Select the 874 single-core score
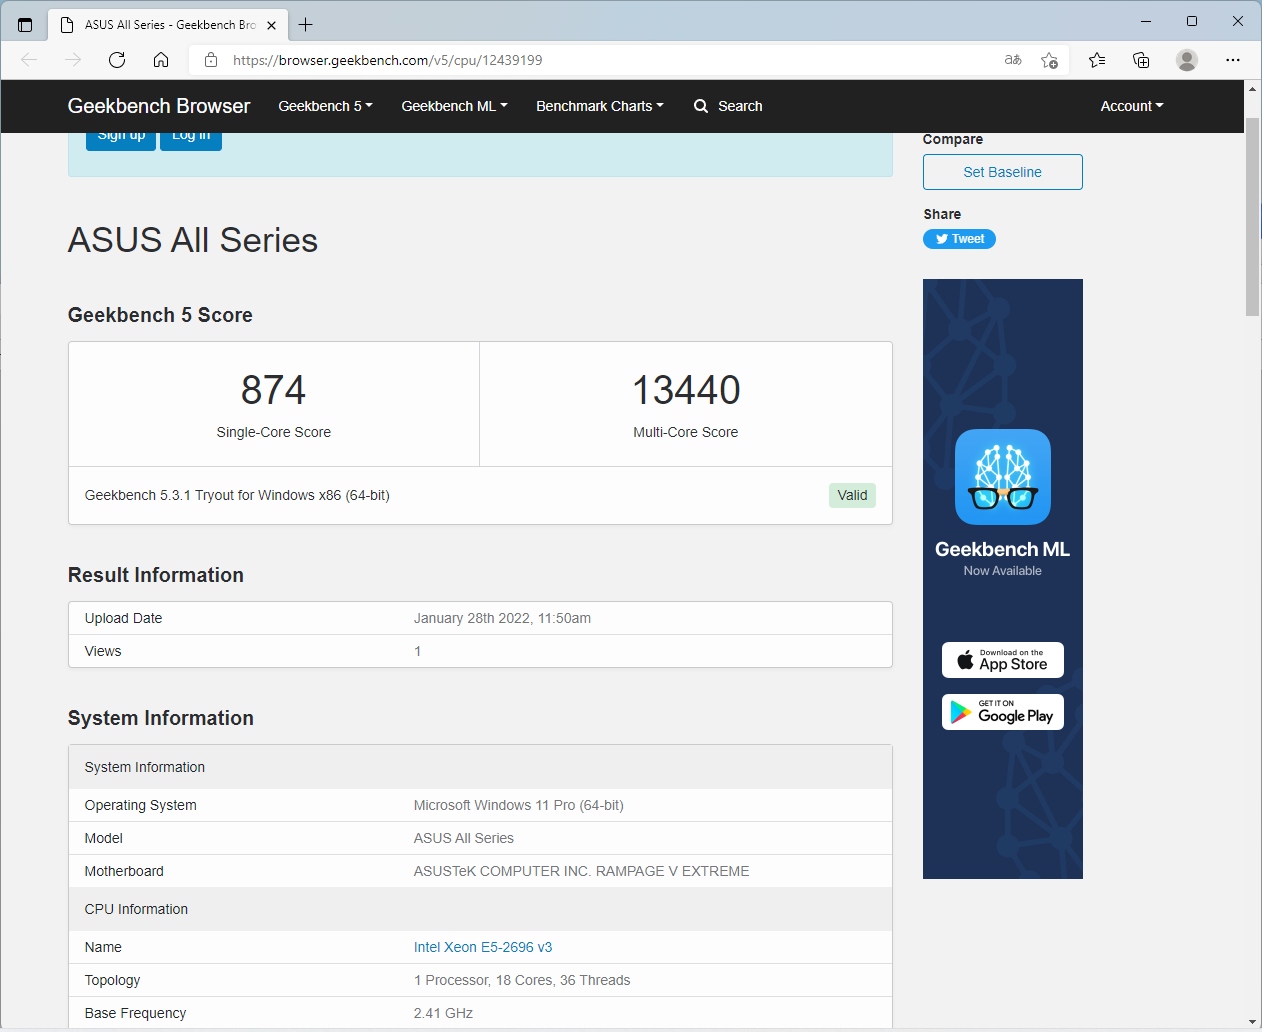Image resolution: width=1262 pixels, height=1032 pixels. [274, 390]
